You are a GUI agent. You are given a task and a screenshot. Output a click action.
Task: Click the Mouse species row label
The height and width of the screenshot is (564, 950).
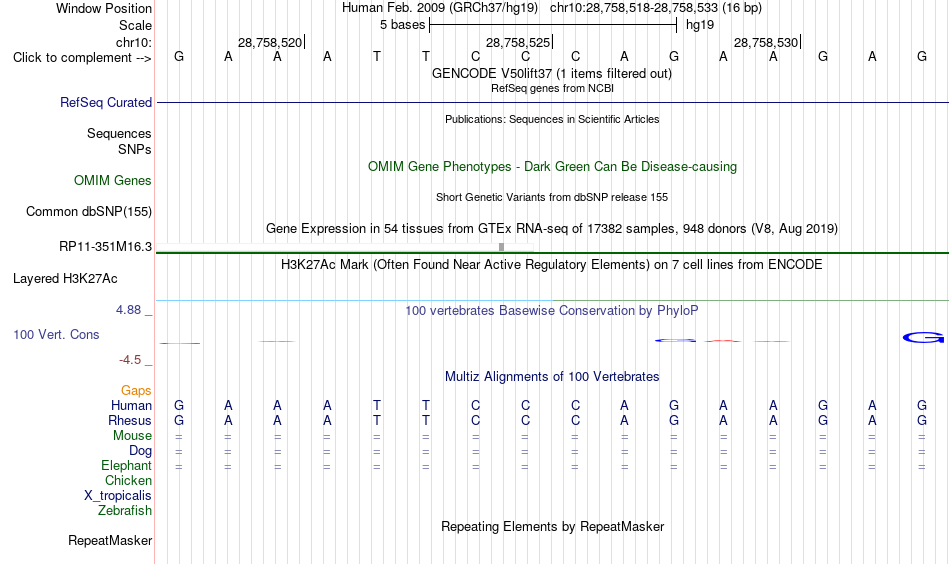click(x=132, y=436)
